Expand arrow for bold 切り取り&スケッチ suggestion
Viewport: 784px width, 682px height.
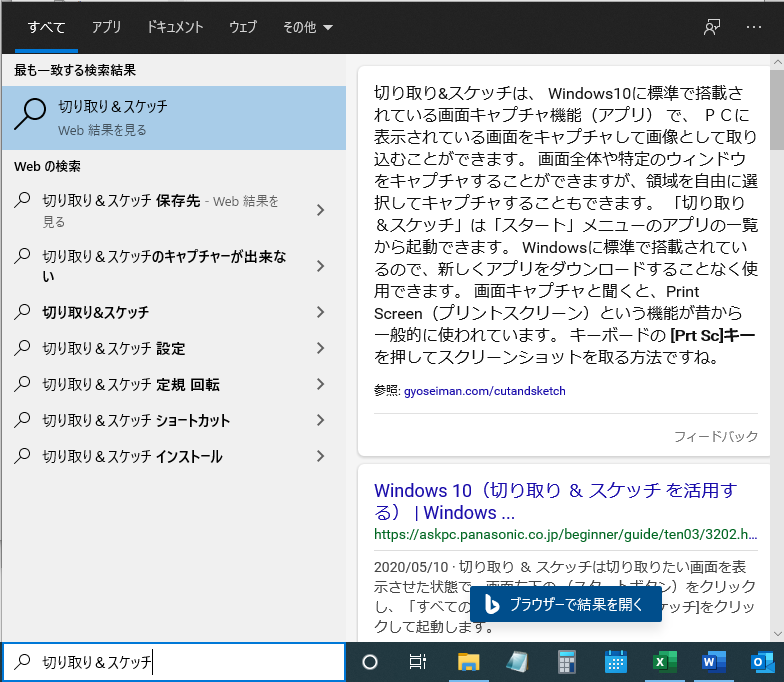[x=321, y=312]
